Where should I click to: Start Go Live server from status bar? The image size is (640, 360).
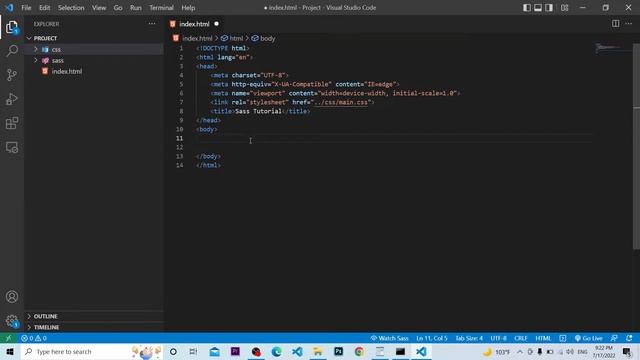coord(589,338)
